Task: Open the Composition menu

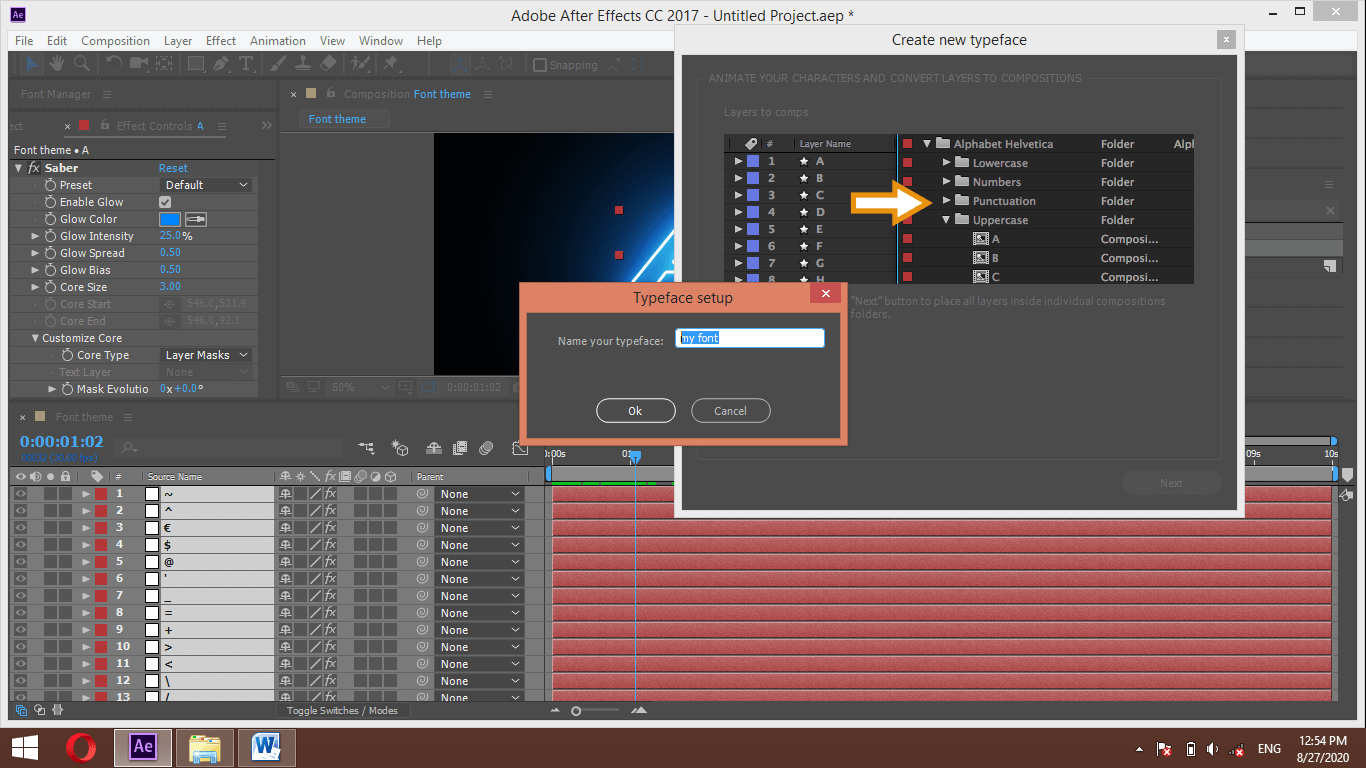Action: pos(115,41)
